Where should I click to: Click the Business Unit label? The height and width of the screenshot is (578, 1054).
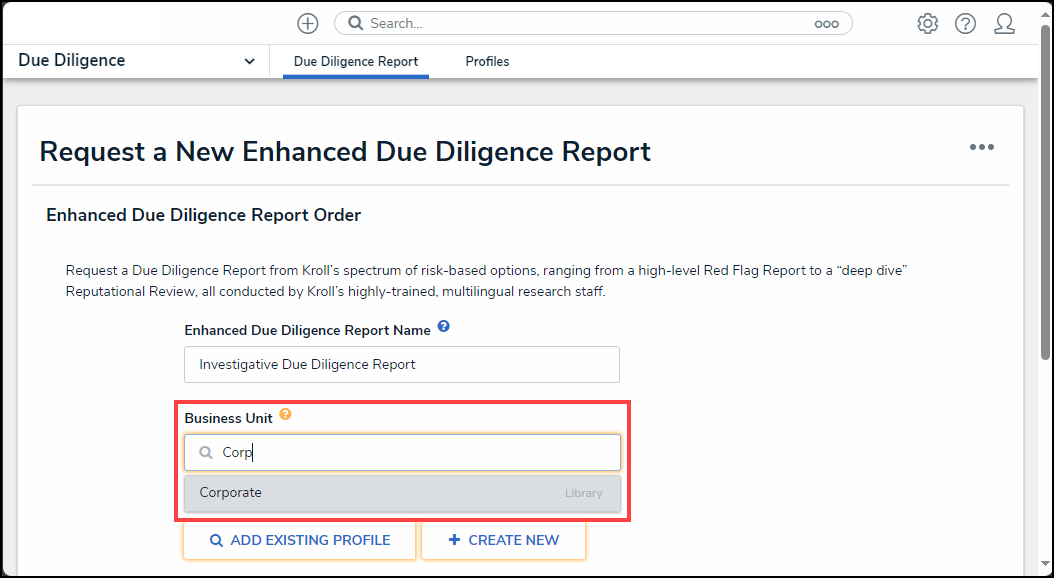point(229,418)
